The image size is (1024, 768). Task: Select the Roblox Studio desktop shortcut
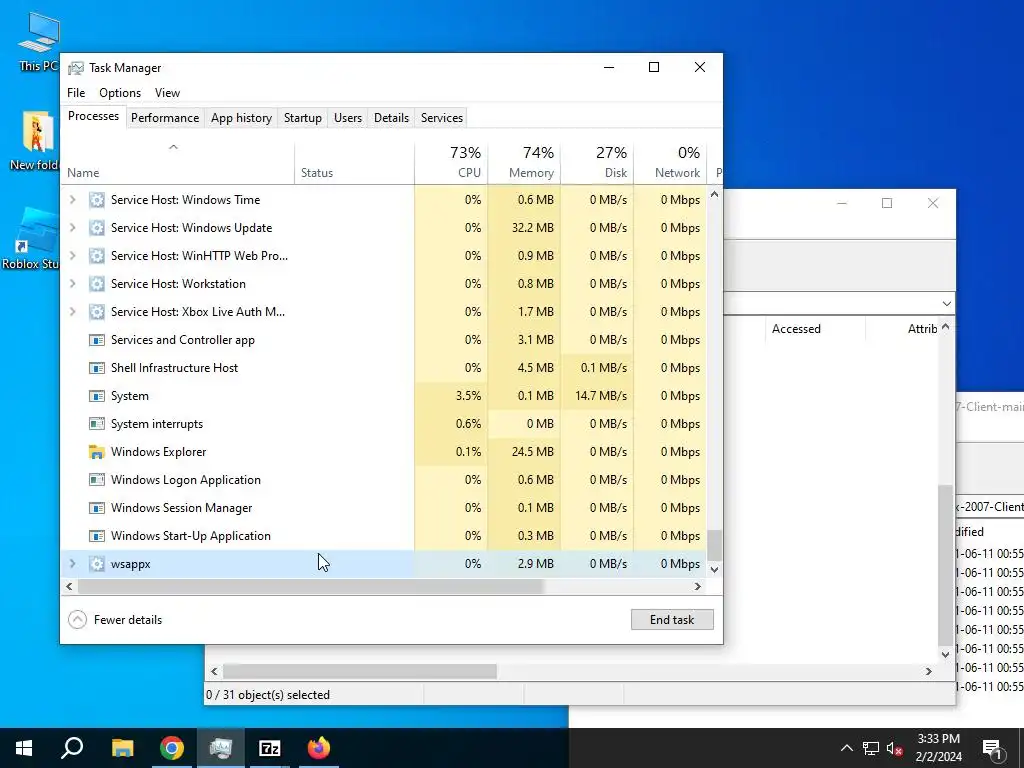click(x=31, y=238)
